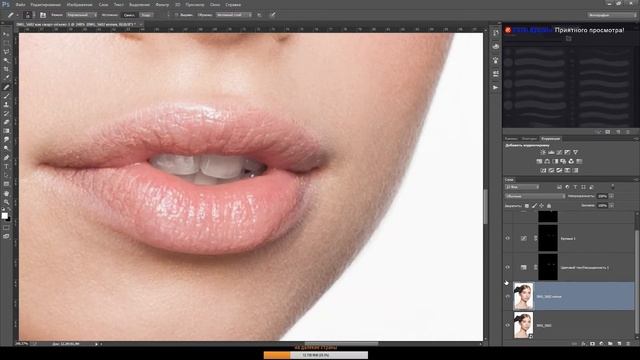Enable the Выравн. checkbox
Image resolution: width=640 pixels, height=360 pixels.
(177, 15)
